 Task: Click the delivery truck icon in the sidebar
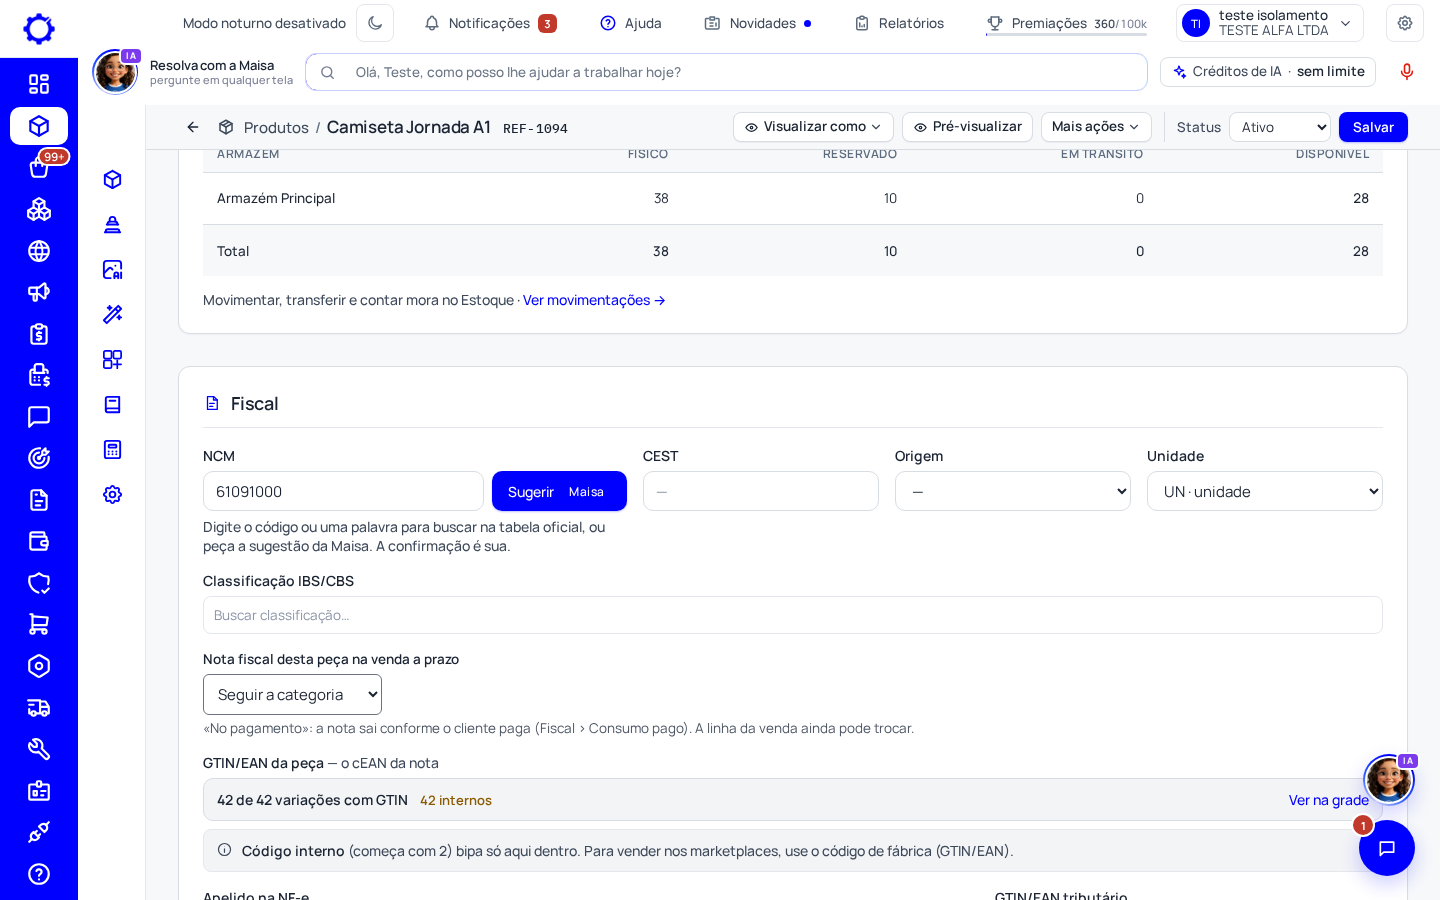(39, 708)
